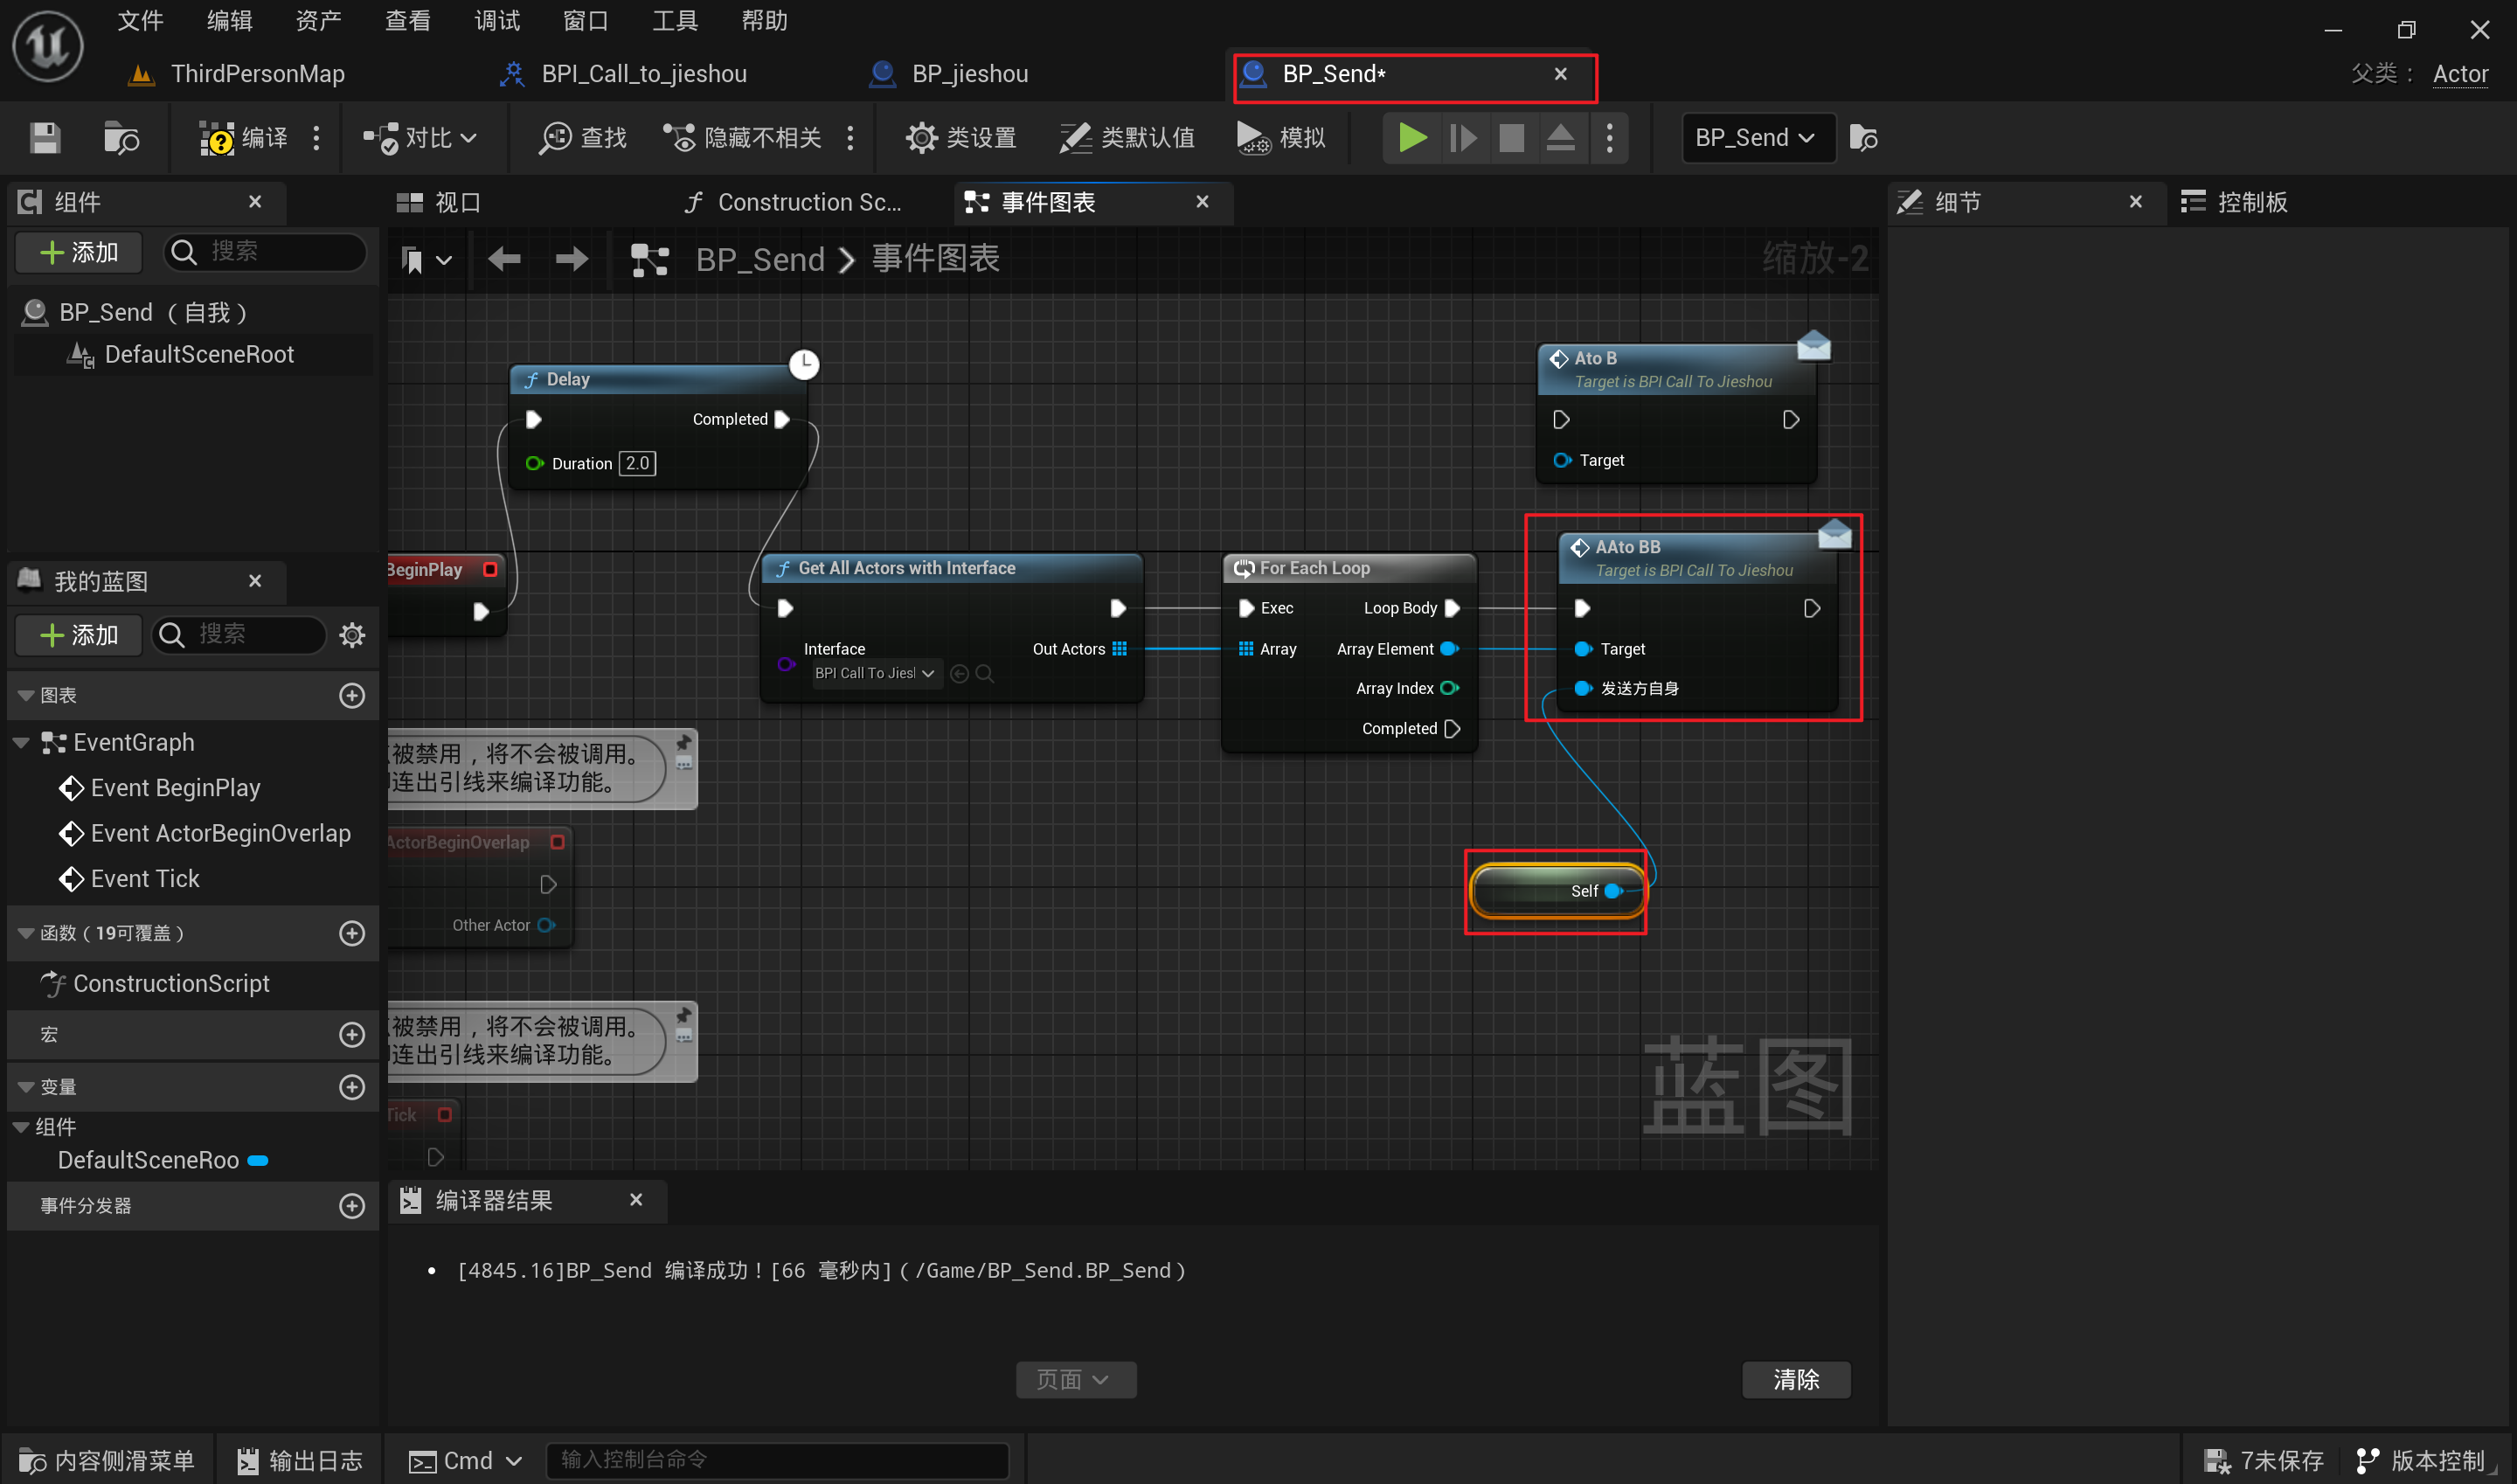
Task: Select Event Tick in tree
Action: [145, 879]
